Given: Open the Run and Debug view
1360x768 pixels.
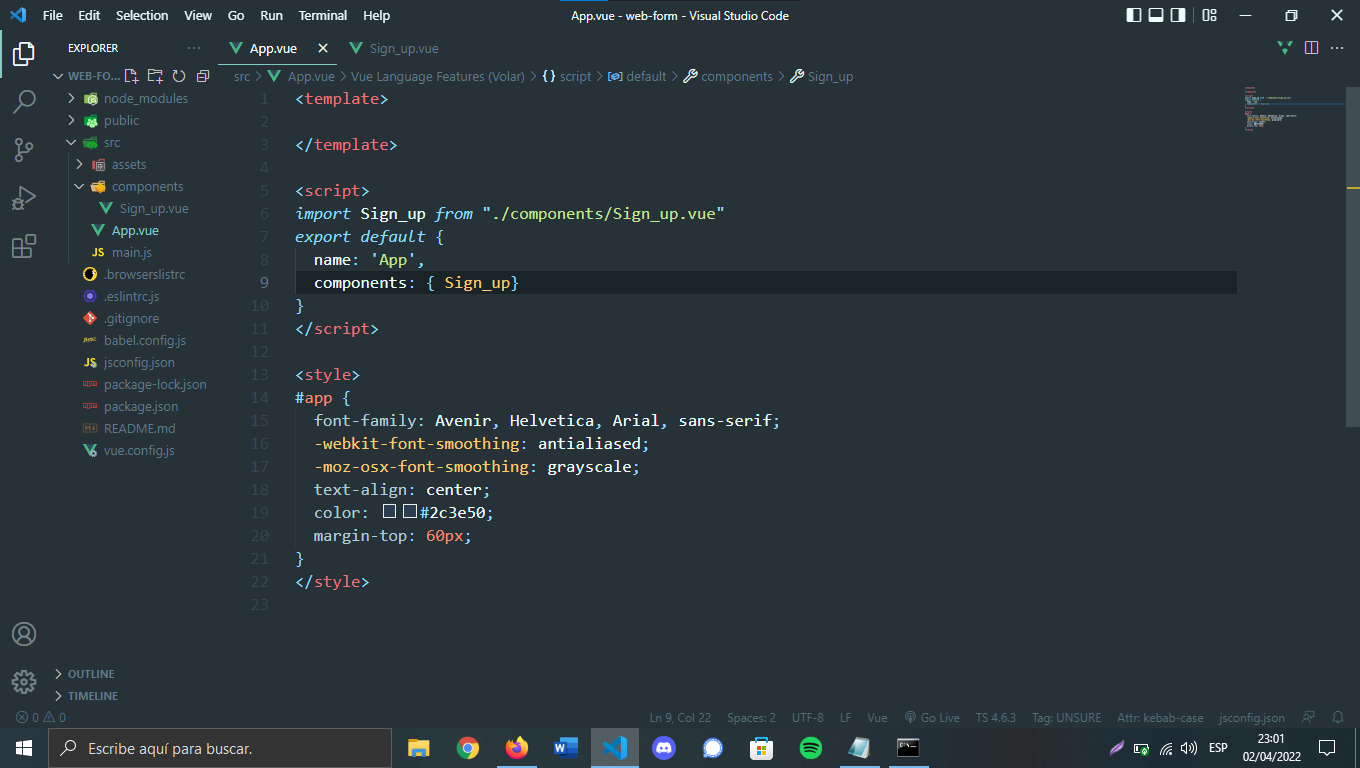Looking at the screenshot, I should [x=24, y=198].
